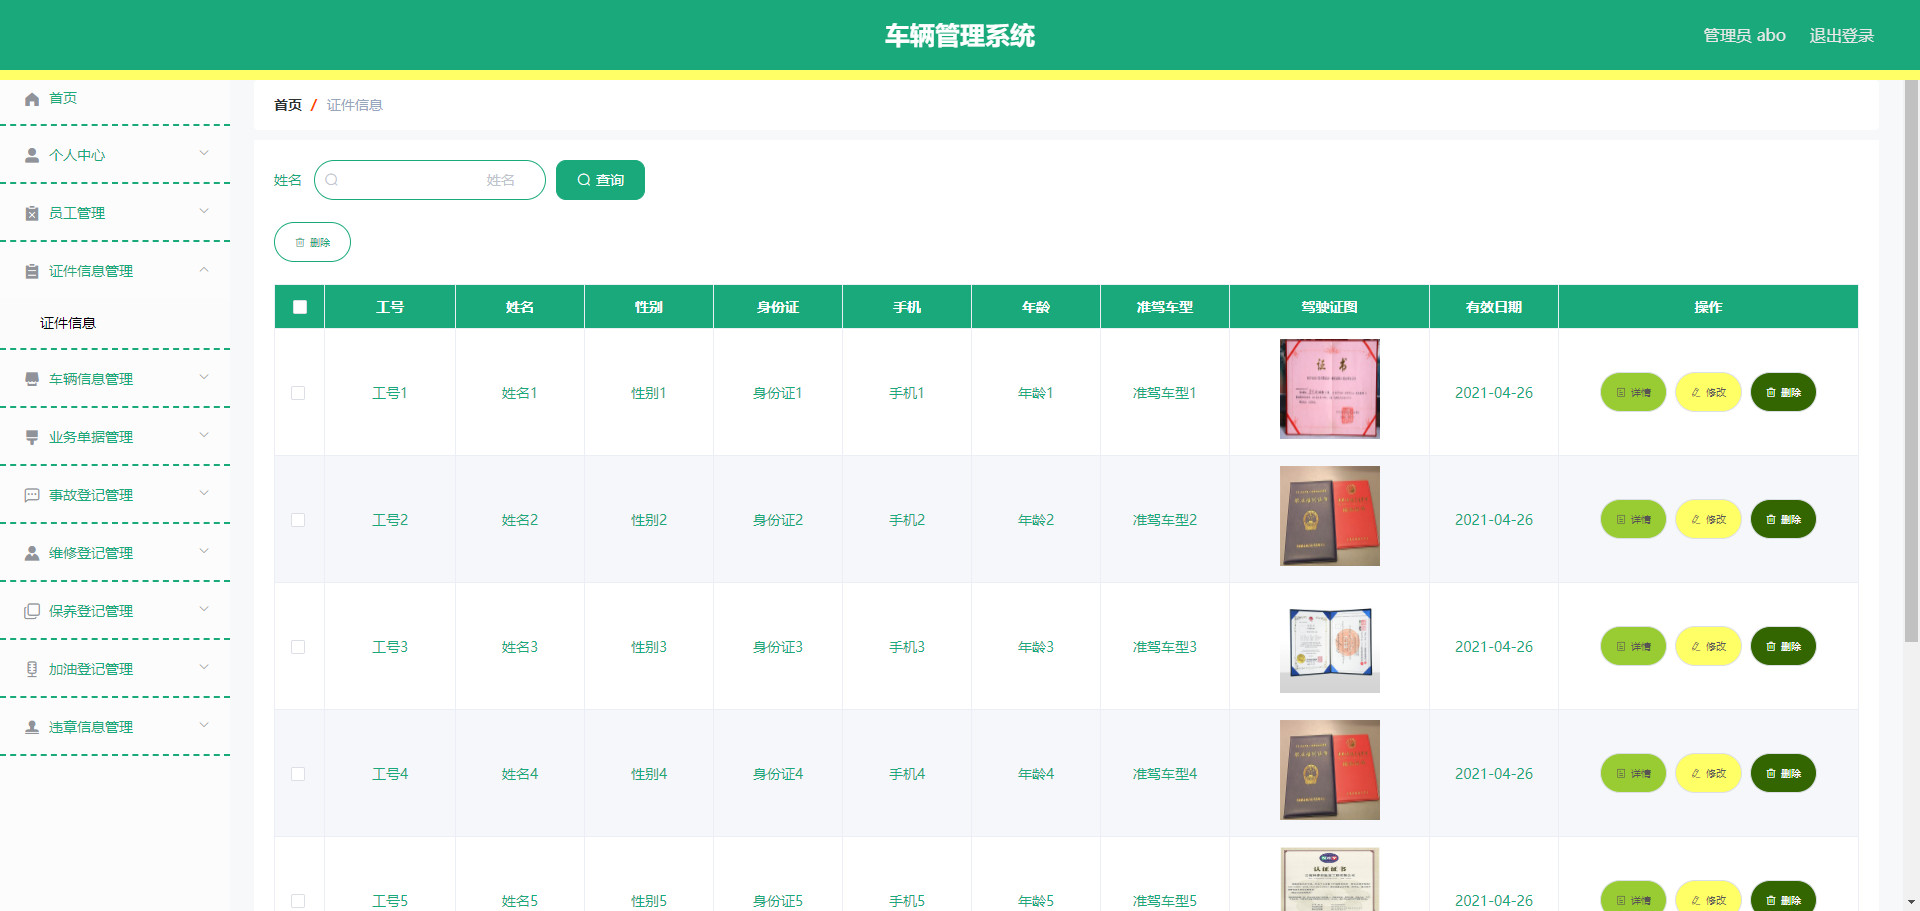Viewport: 1920px width, 911px height.
Task: Open details for row 工号2
Action: click(1633, 519)
